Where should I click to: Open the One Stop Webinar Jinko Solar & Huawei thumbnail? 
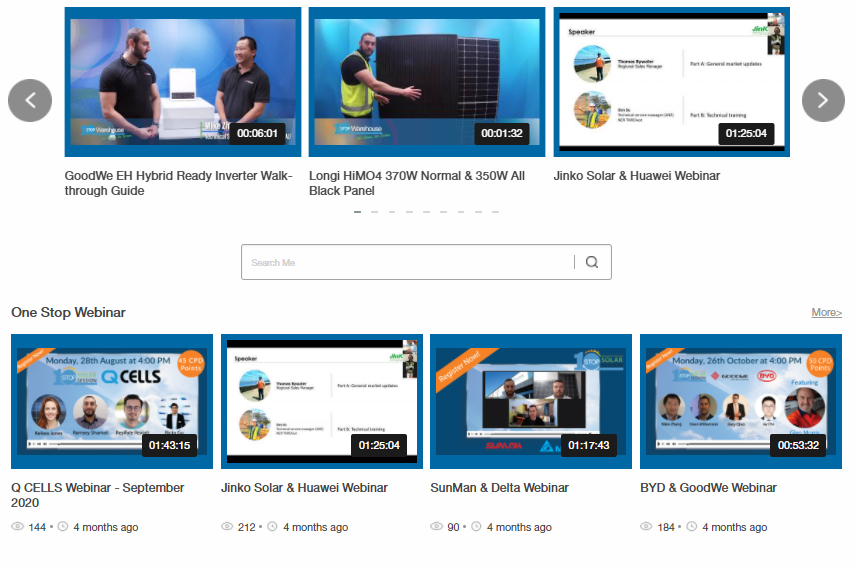(x=322, y=402)
